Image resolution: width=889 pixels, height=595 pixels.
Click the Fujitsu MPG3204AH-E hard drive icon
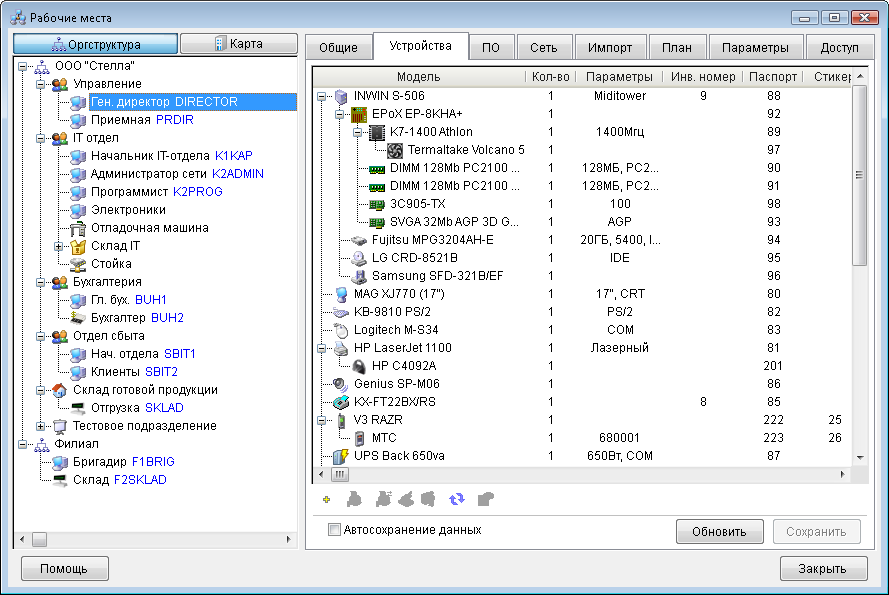coord(360,240)
